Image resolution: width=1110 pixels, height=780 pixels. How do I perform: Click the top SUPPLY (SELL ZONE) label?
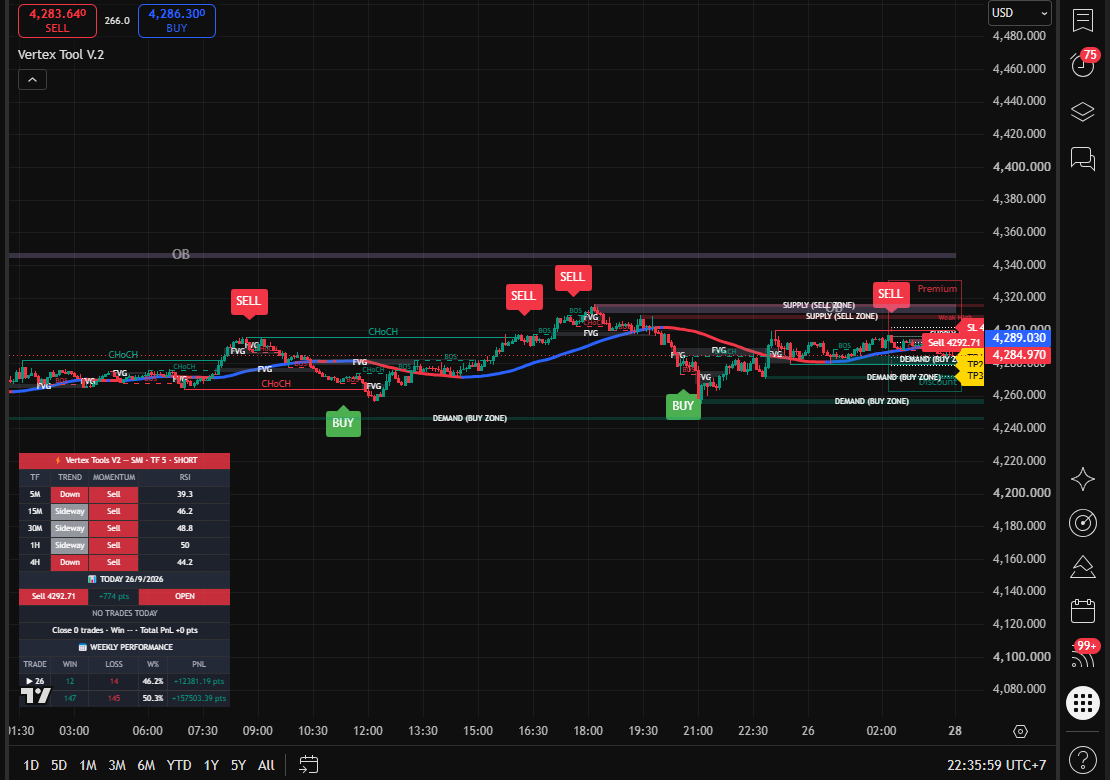[x=818, y=305]
